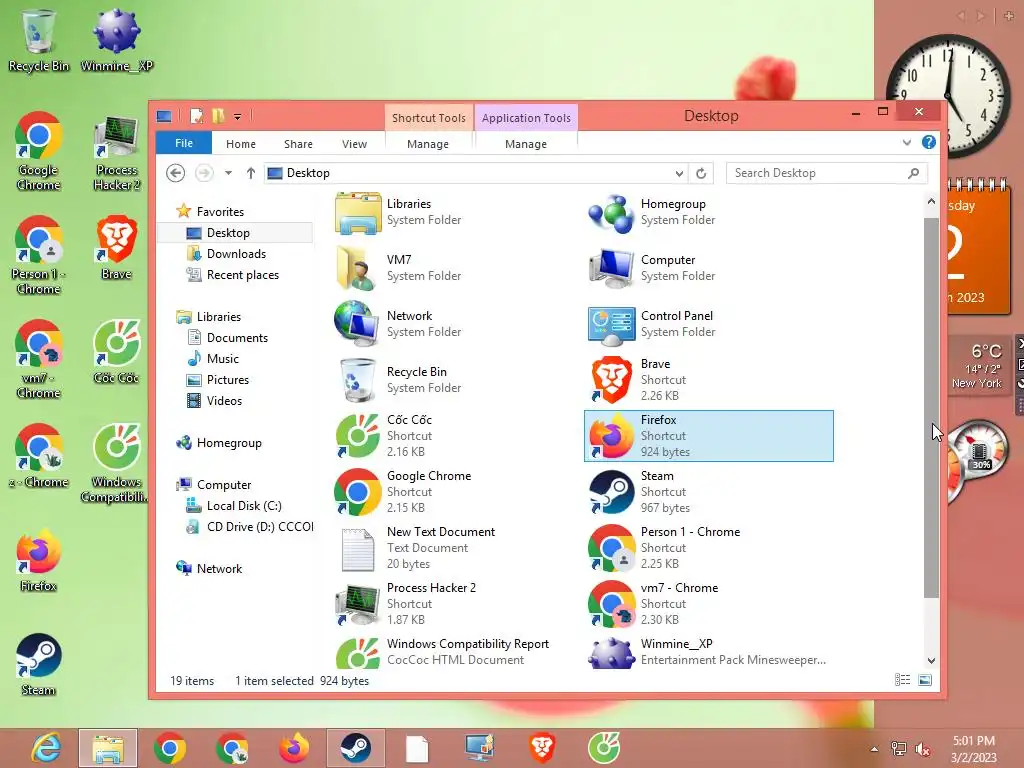Go up one folder level
This screenshot has width=1024, height=768.
coord(251,173)
